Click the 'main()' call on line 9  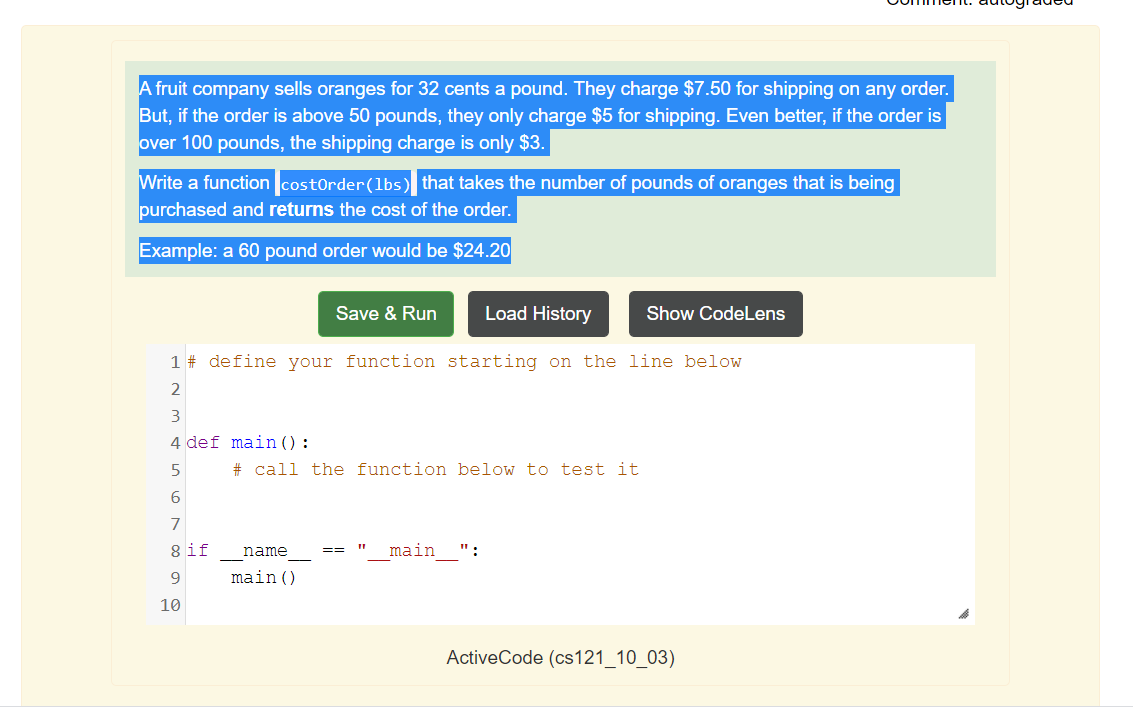262,577
